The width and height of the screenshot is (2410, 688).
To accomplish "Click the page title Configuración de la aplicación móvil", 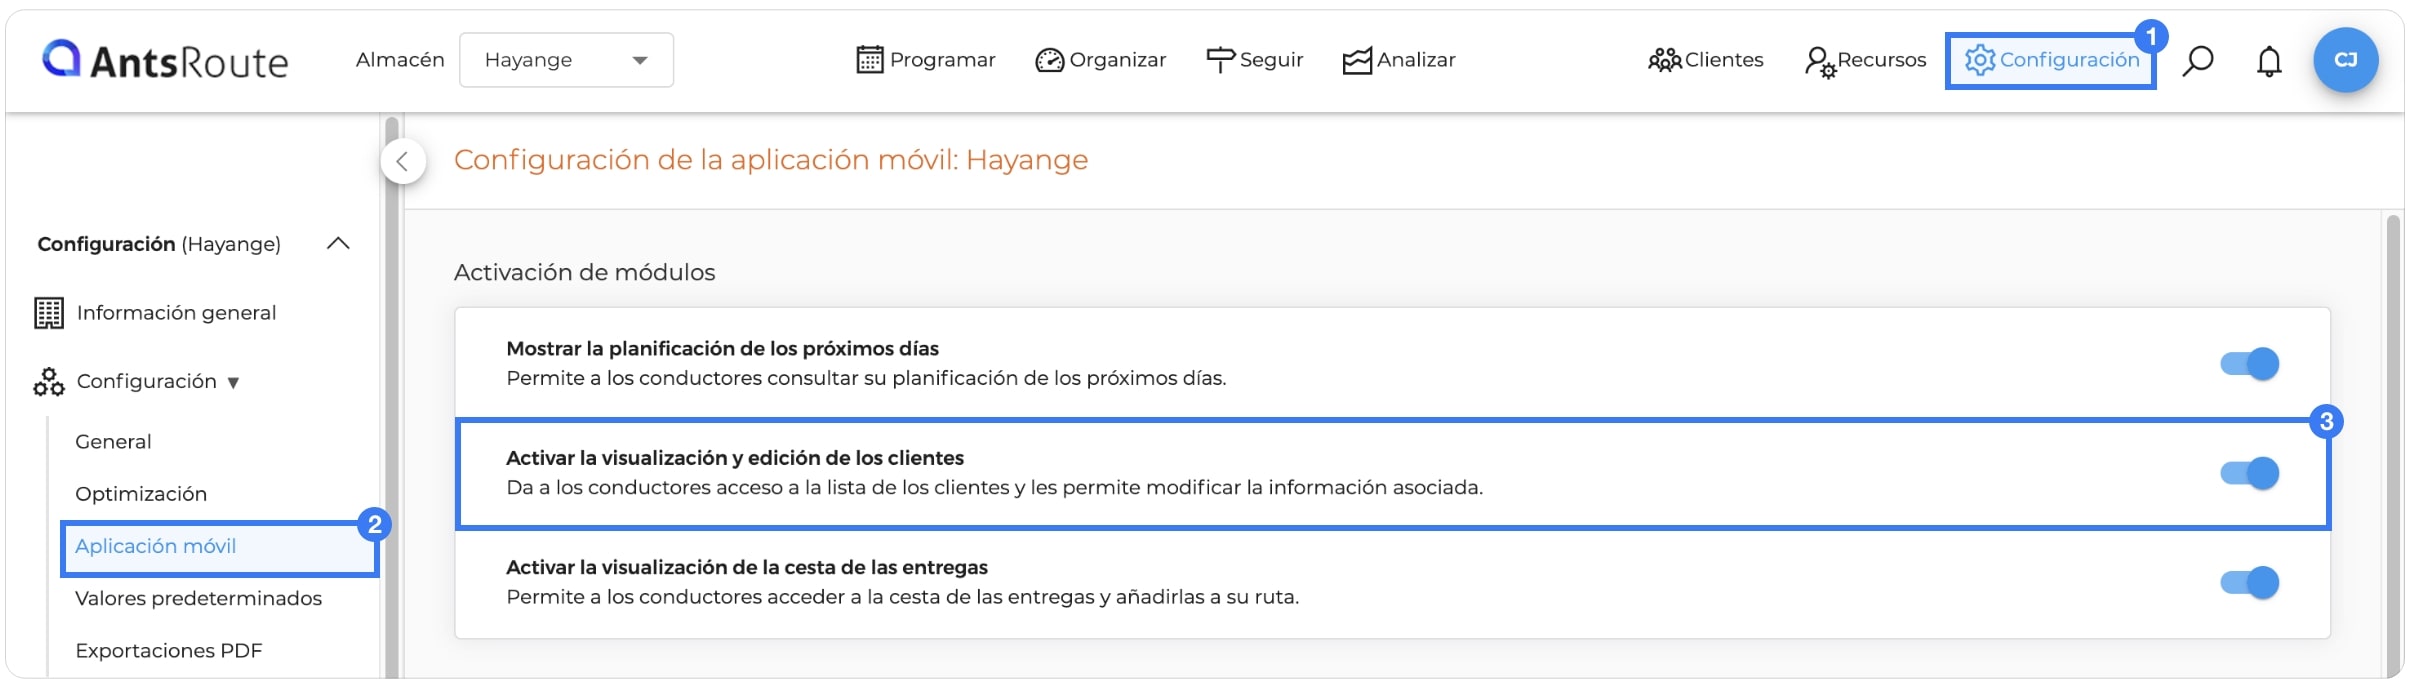I will [x=771, y=160].
